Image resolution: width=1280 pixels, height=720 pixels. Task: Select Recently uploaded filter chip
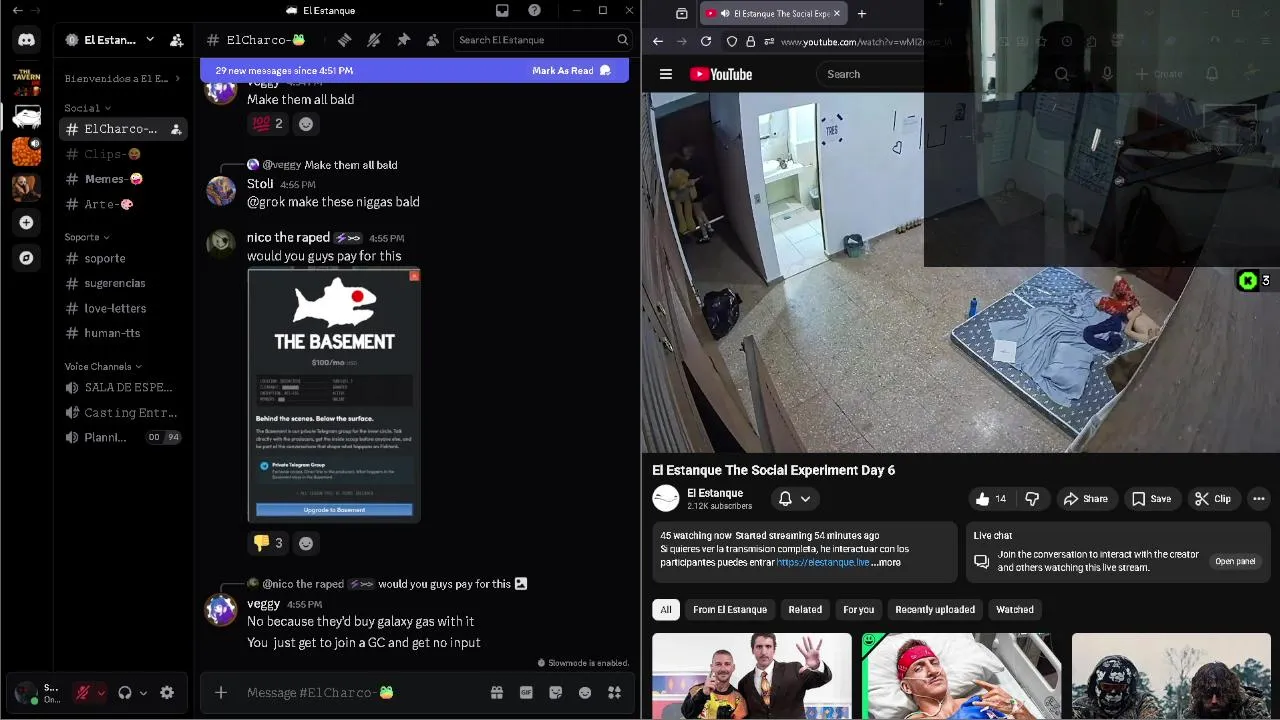[x=935, y=609]
